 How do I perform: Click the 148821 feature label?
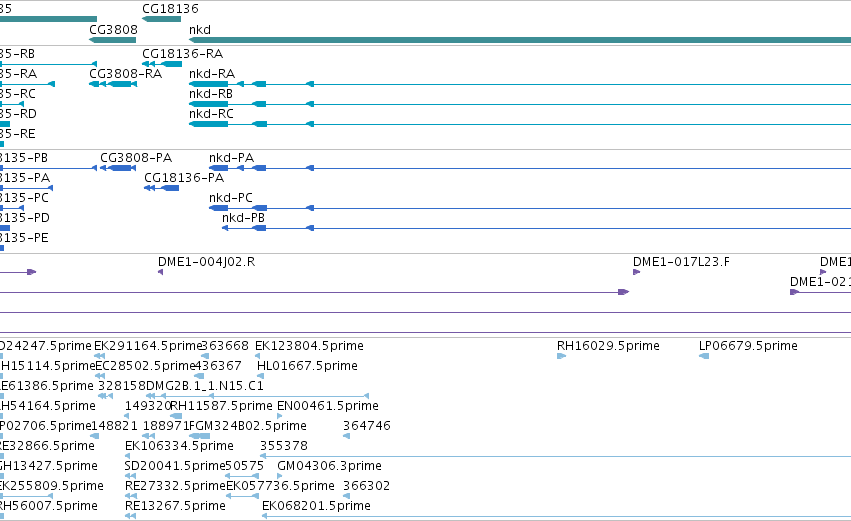click(114, 427)
